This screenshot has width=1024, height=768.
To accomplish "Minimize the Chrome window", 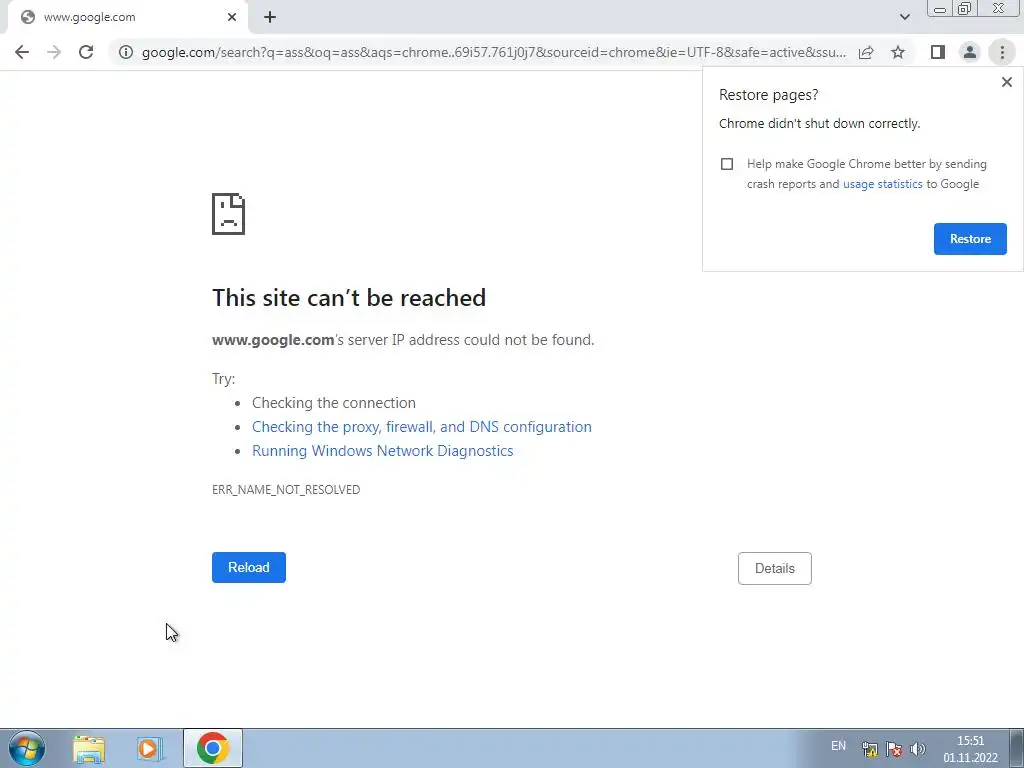I will (940, 9).
